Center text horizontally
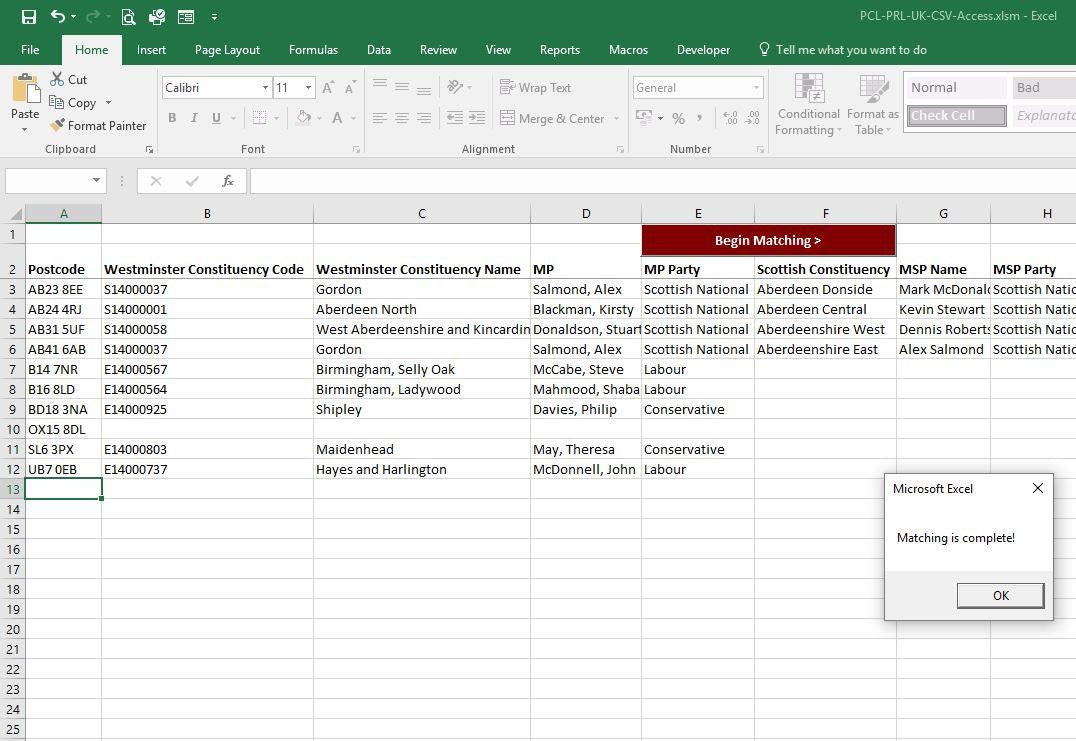 (402, 118)
